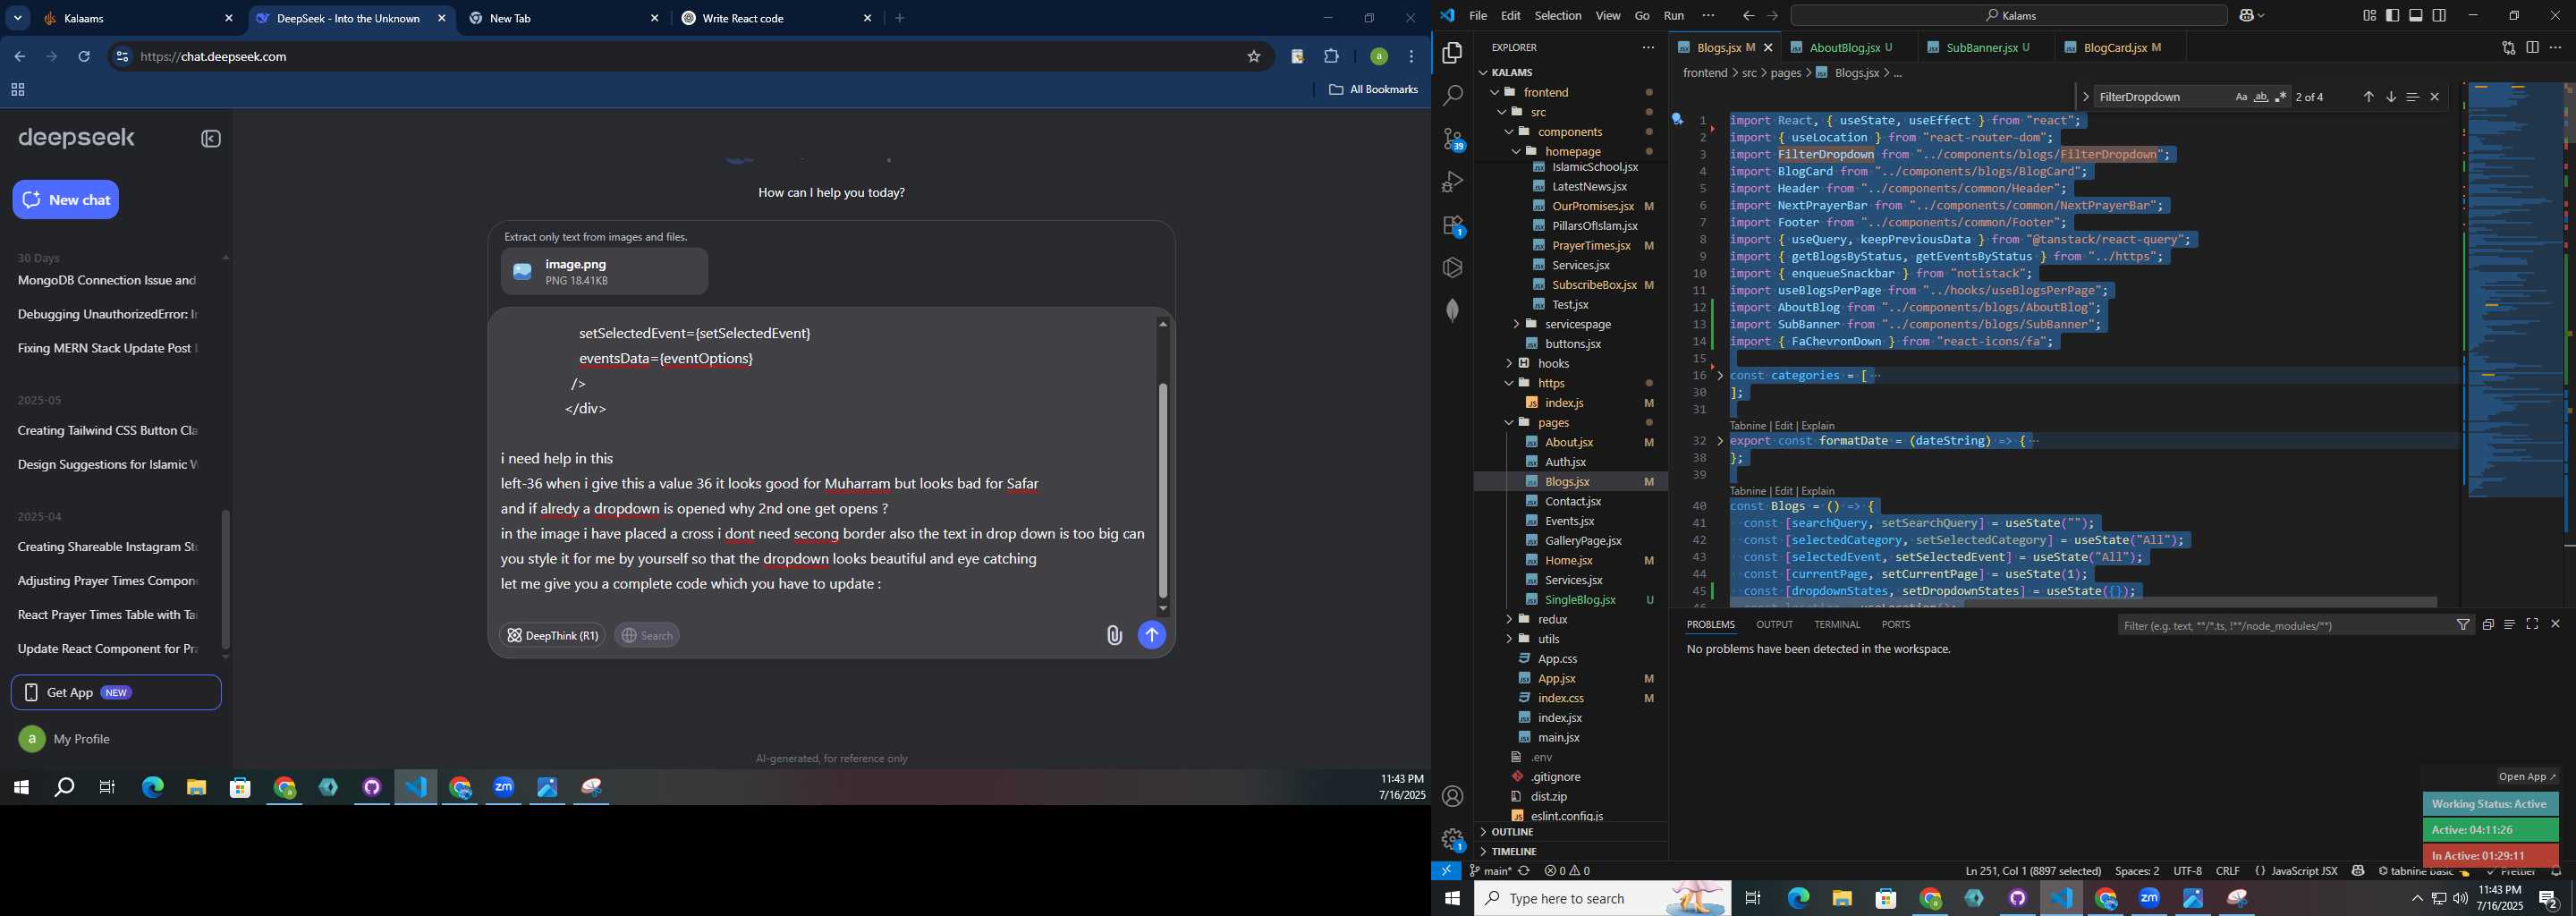Expand the OUTLINE section
This screenshot has width=2576, height=916.
(1512, 832)
